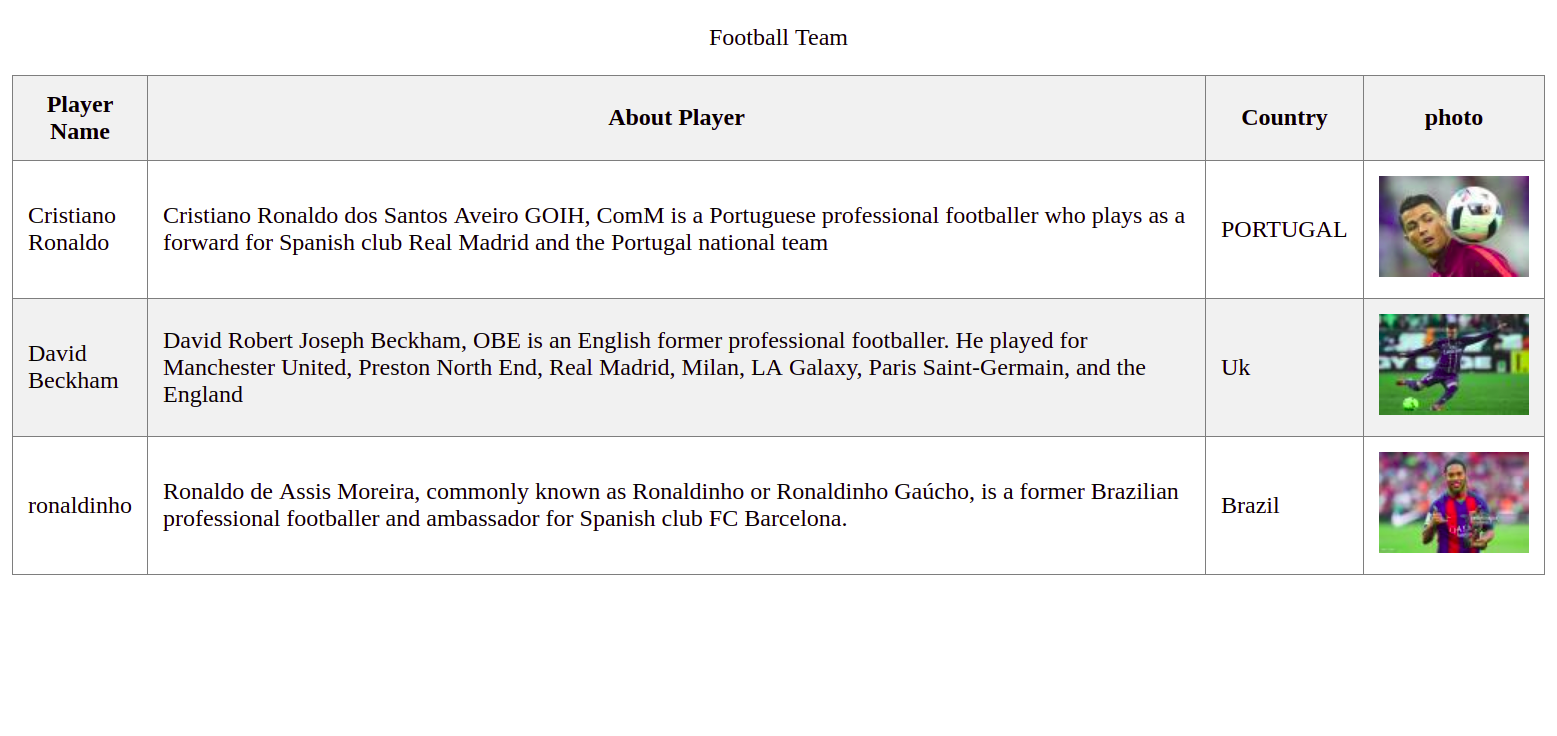Click the Ronaldinho description text
Viewport: 1557px width, 736px height.
(670, 505)
